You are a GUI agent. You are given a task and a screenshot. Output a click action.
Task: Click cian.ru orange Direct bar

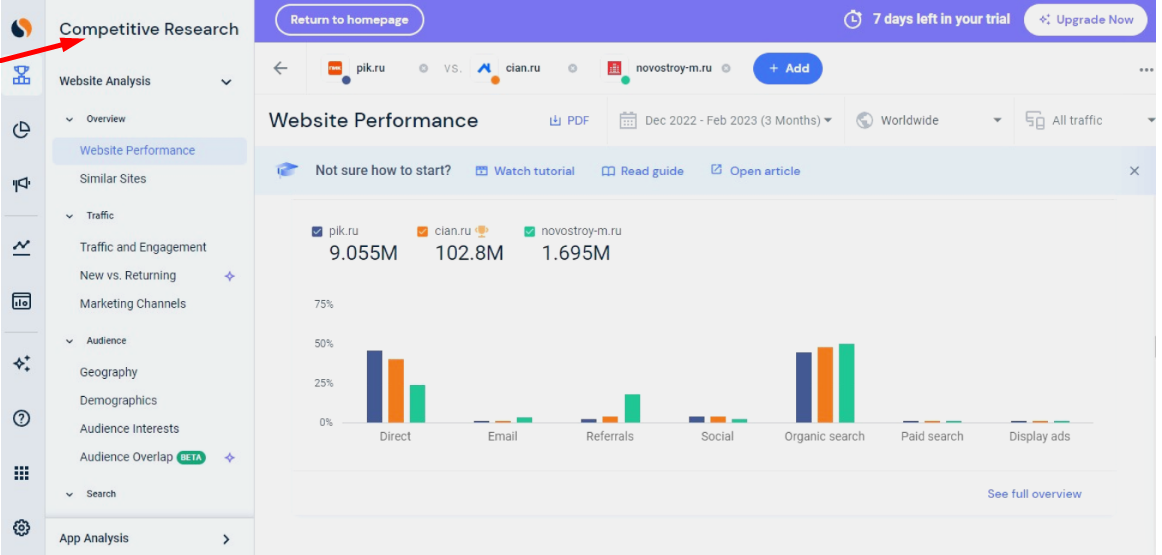tap(396, 390)
